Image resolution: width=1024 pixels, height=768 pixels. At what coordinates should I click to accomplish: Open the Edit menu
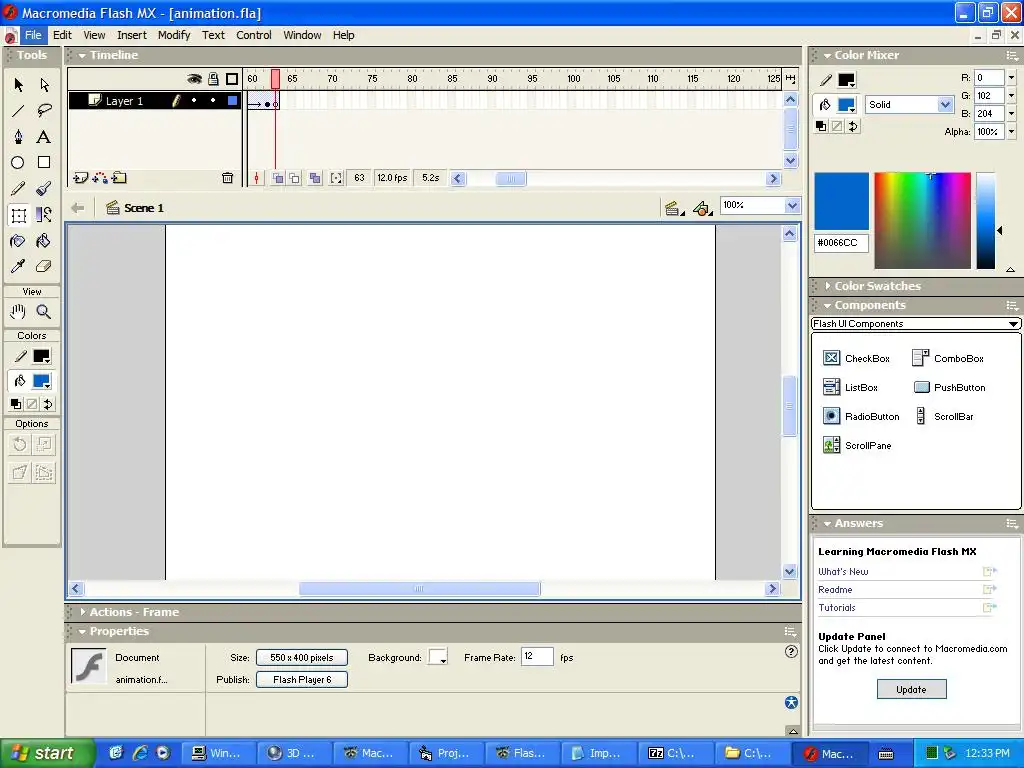(x=62, y=35)
